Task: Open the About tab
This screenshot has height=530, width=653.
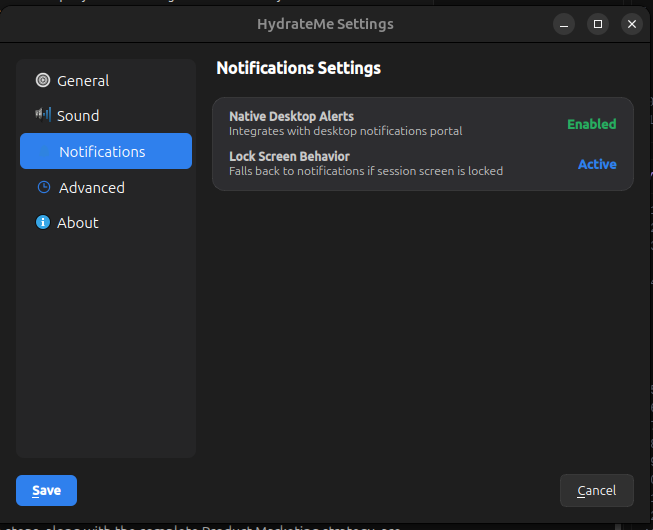Action: point(106,222)
